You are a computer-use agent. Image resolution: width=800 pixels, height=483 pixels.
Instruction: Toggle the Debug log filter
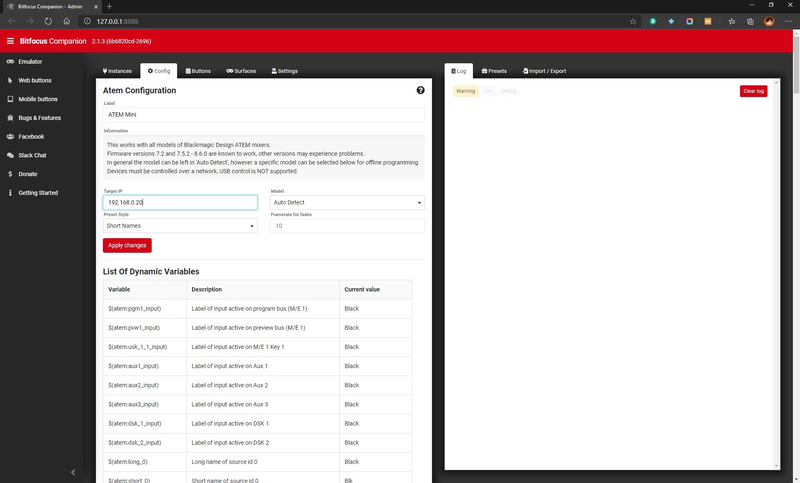tap(508, 91)
